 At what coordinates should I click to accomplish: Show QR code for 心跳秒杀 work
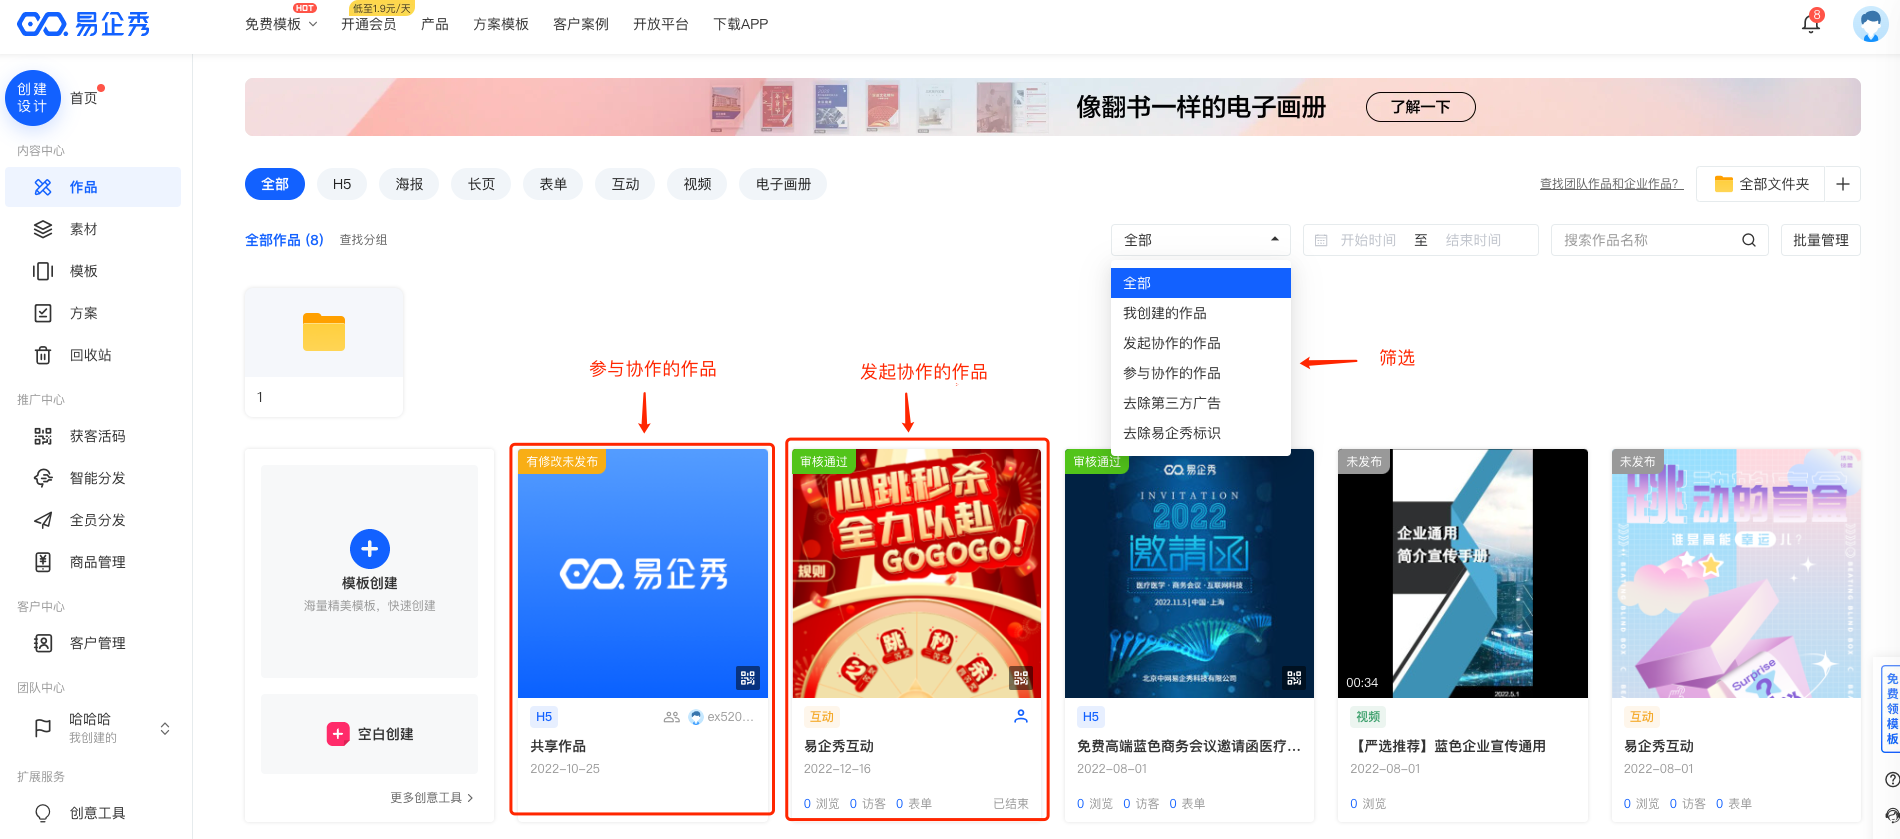[x=1020, y=678]
